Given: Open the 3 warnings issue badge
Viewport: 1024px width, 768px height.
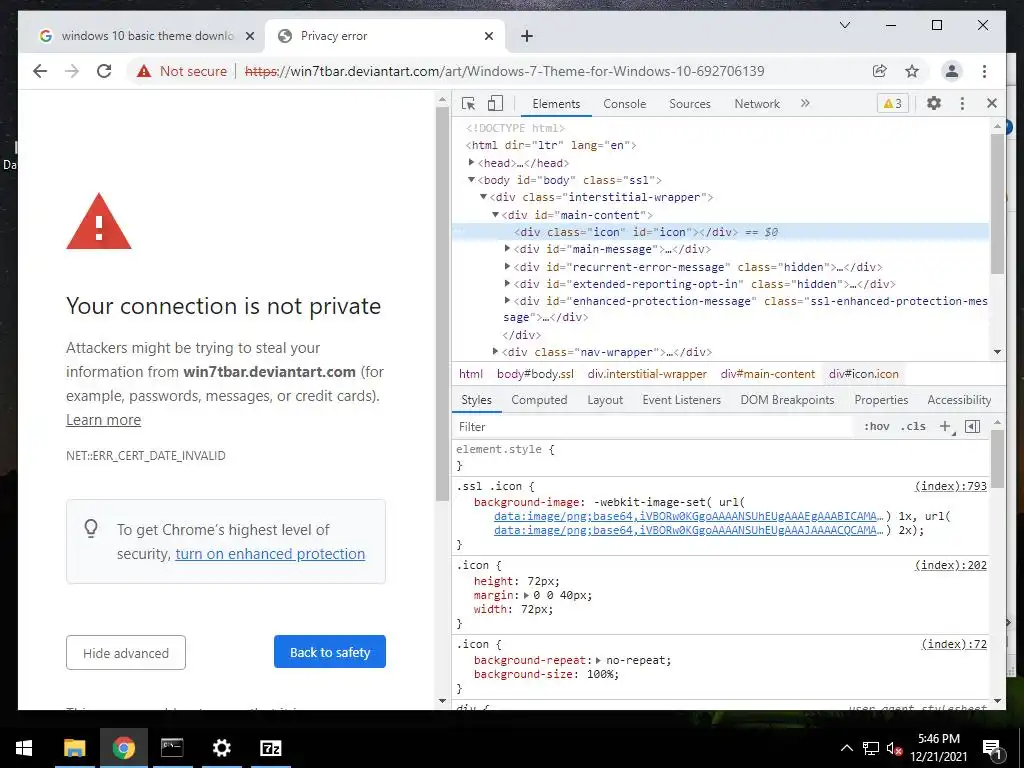Looking at the screenshot, I should click(893, 103).
